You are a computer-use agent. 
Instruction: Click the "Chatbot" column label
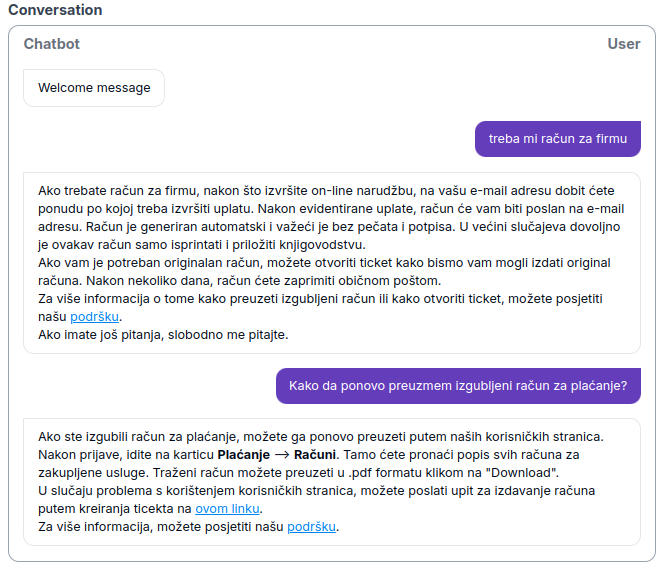(x=51, y=44)
